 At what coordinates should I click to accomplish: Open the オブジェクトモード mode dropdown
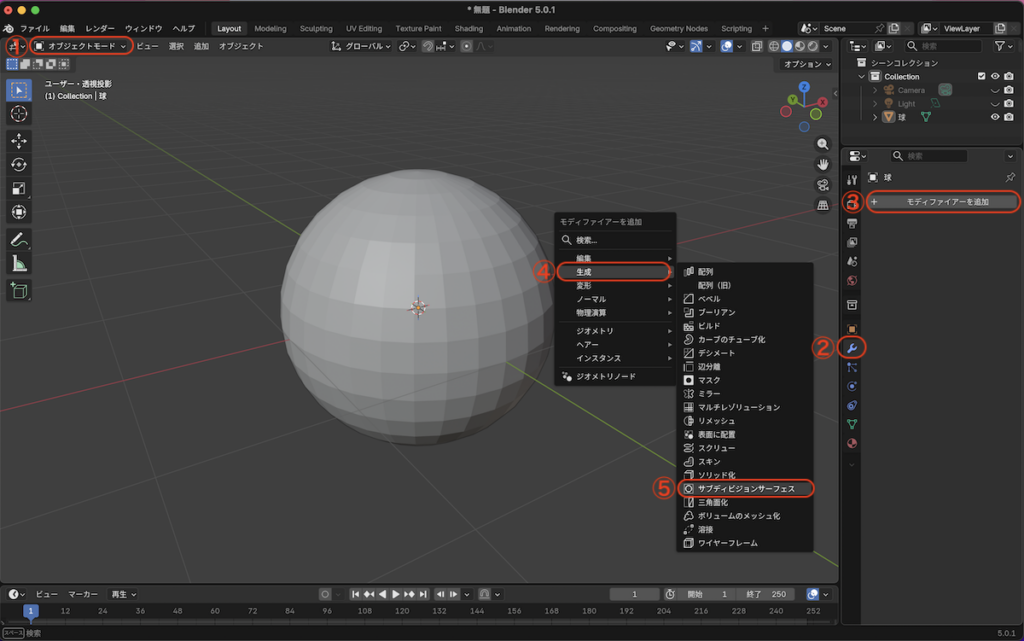(x=80, y=46)
